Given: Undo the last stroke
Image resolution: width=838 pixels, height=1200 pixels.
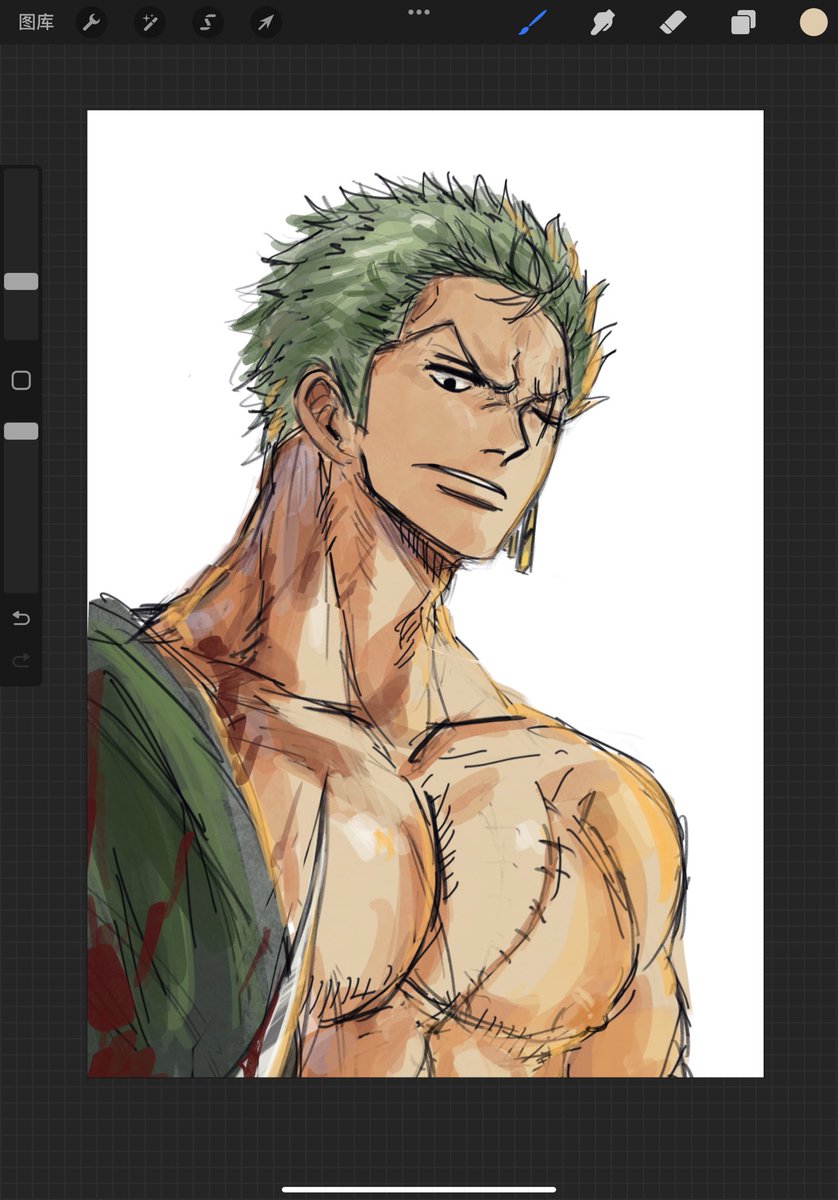Looking at the screenshot, I should click(x=21, y=618).
